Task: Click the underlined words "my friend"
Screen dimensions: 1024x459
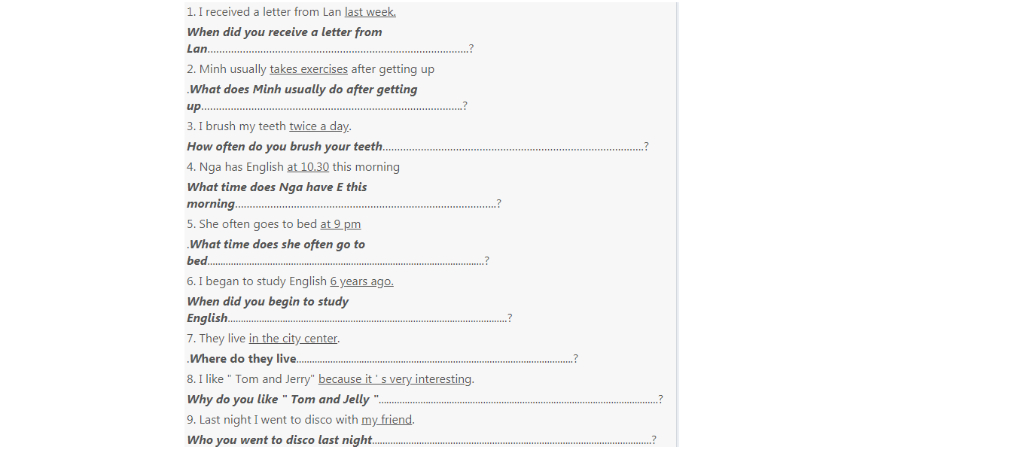Action: 387,420
